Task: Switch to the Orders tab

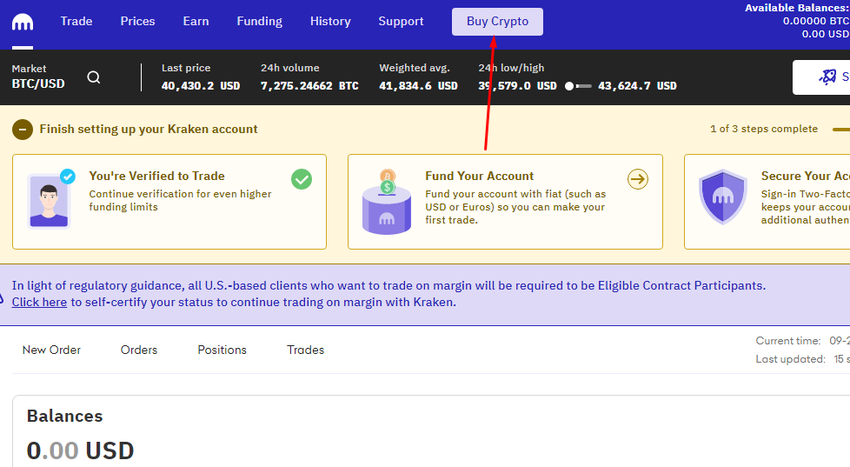Action: point(139,350)
